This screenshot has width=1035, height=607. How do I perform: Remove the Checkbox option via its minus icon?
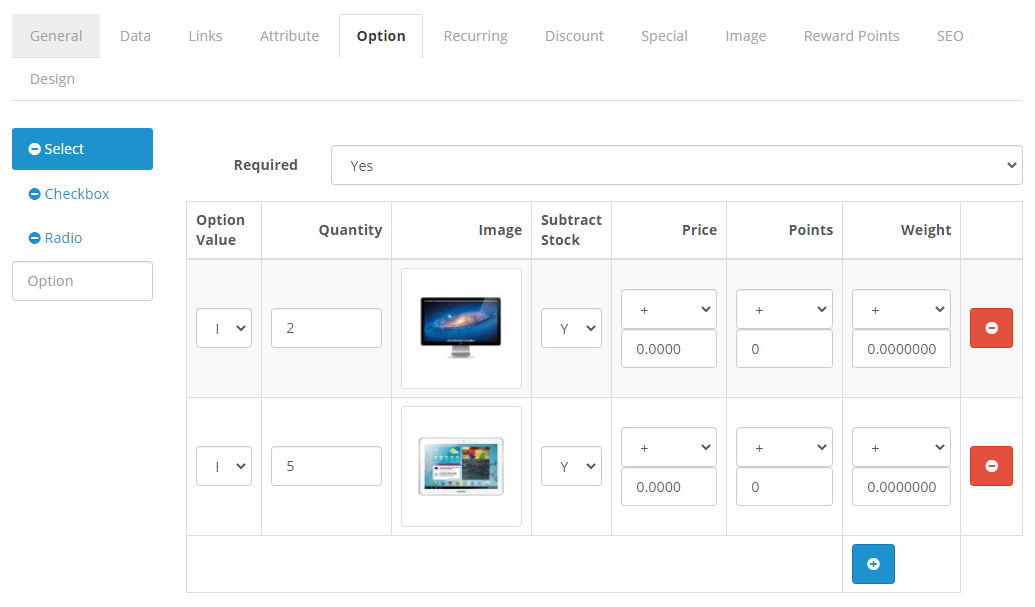tap(34, 194)
